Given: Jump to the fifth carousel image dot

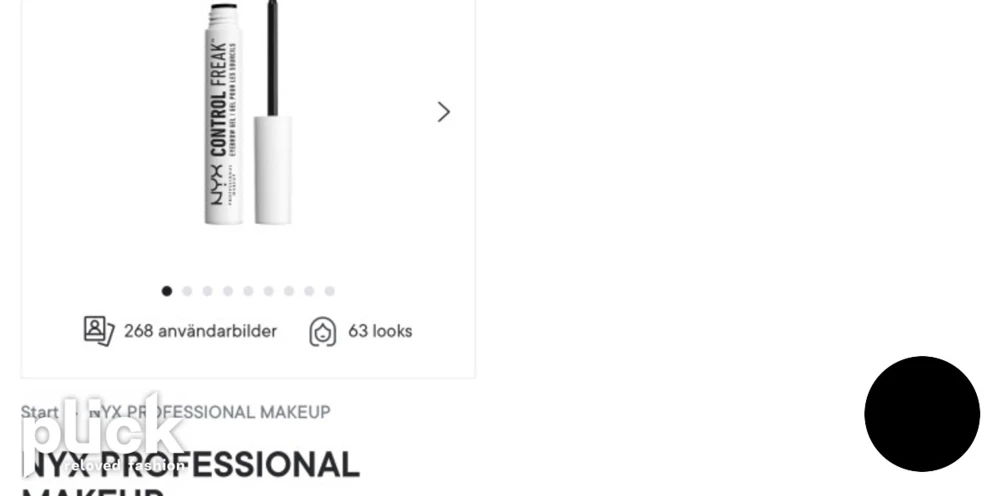Looking at the screenshot, I should 248,291.
